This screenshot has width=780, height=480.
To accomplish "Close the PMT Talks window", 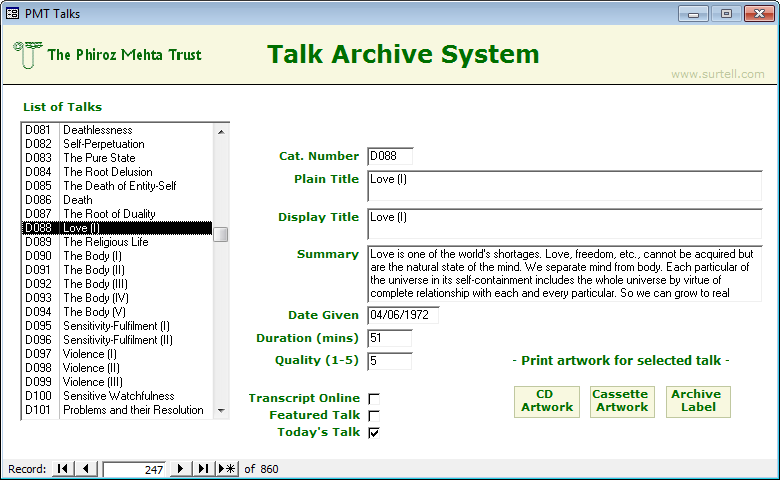I will click(759, 14).
